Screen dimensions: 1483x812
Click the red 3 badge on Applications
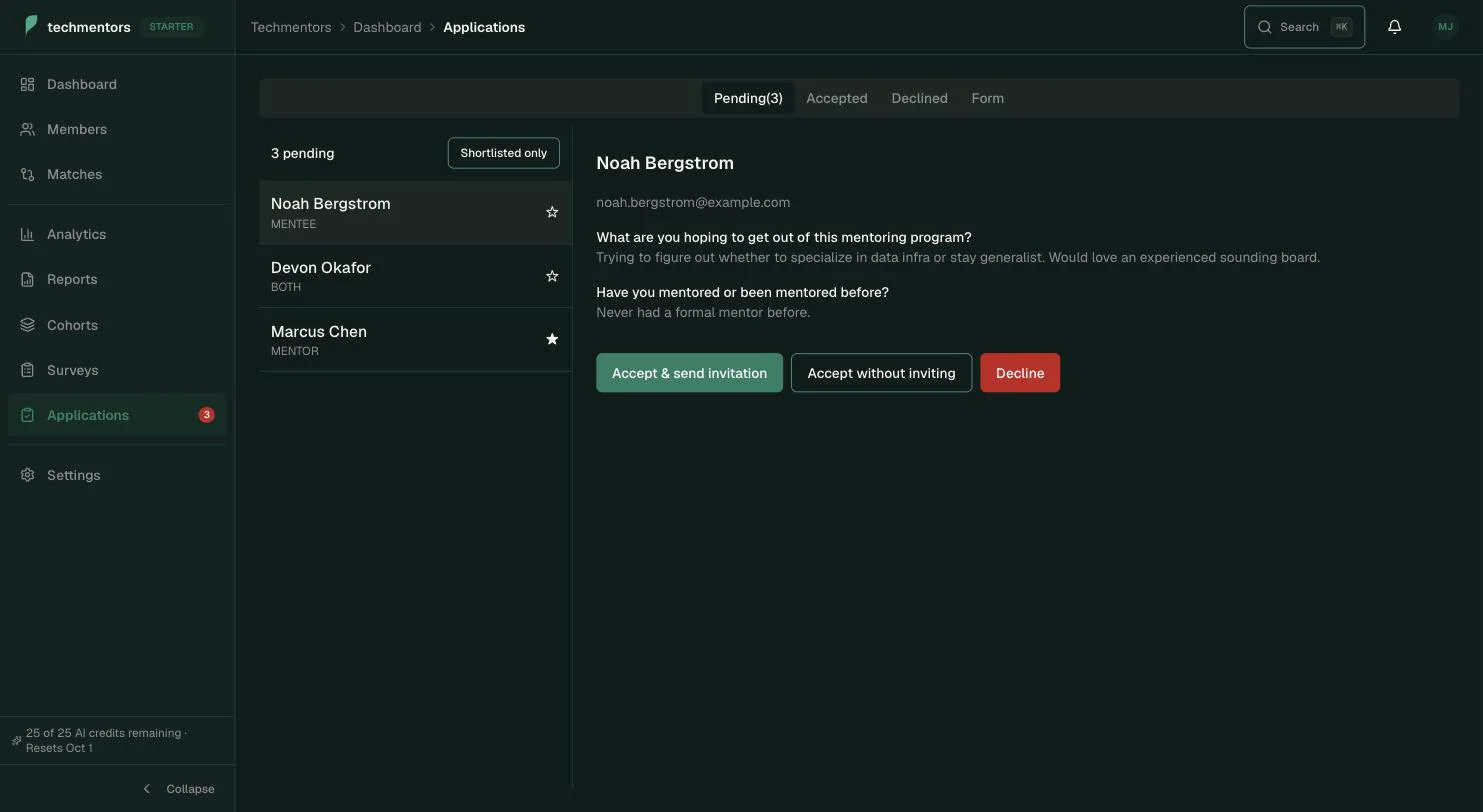click(206, 415)
